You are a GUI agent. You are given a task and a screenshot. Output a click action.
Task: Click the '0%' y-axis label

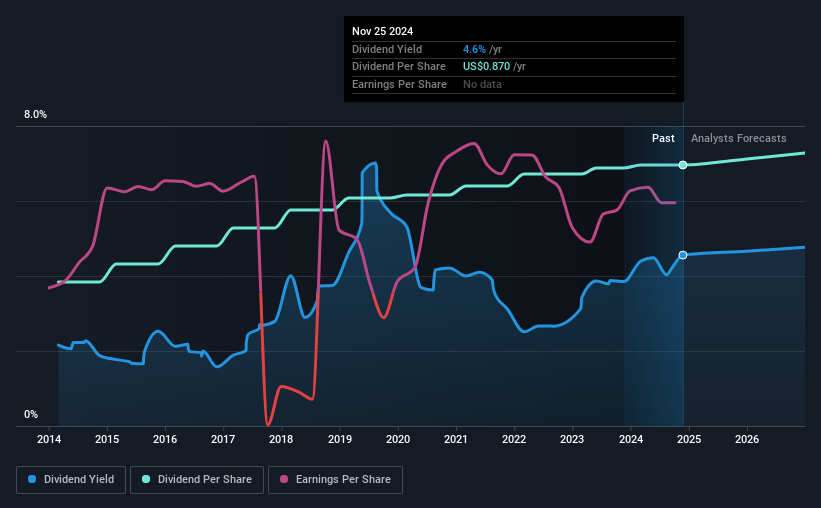pyautogui.click(x=31, y=414)
